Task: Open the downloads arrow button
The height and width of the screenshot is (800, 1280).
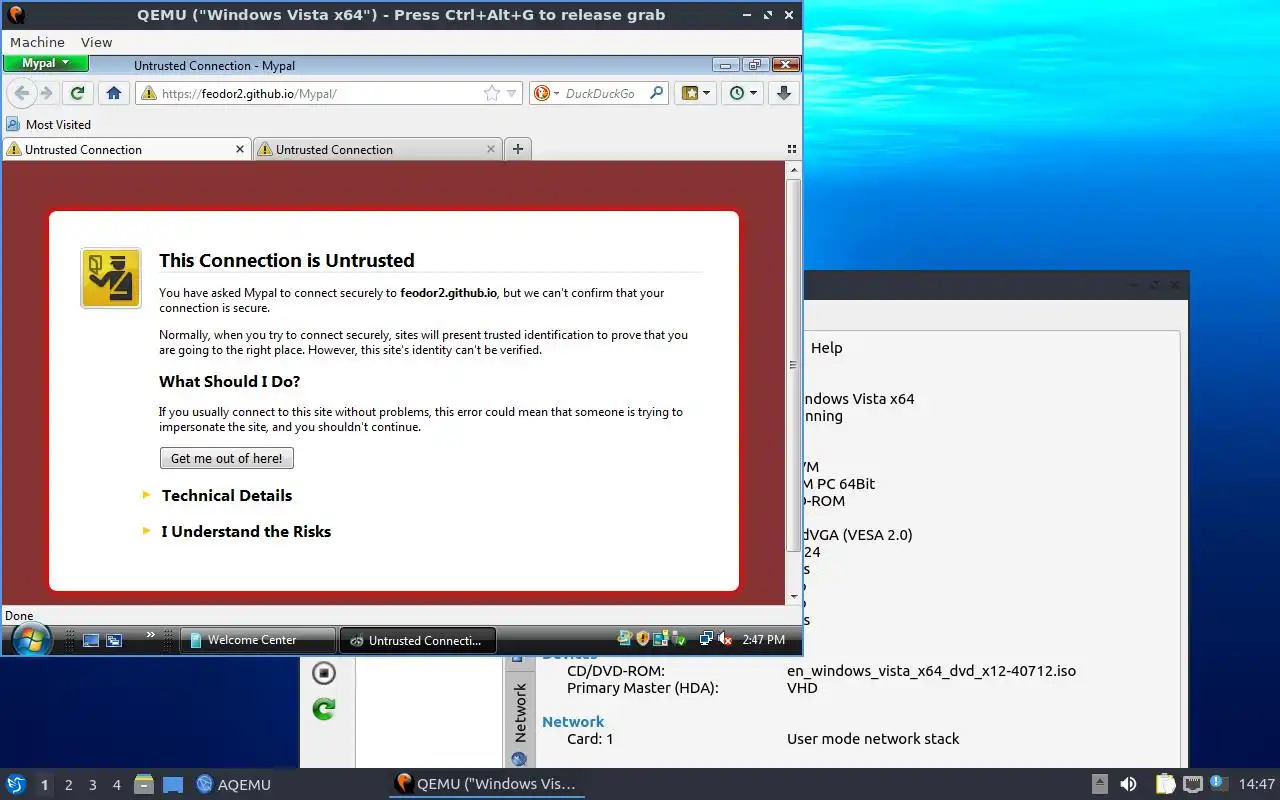Action: pos(783,93)
